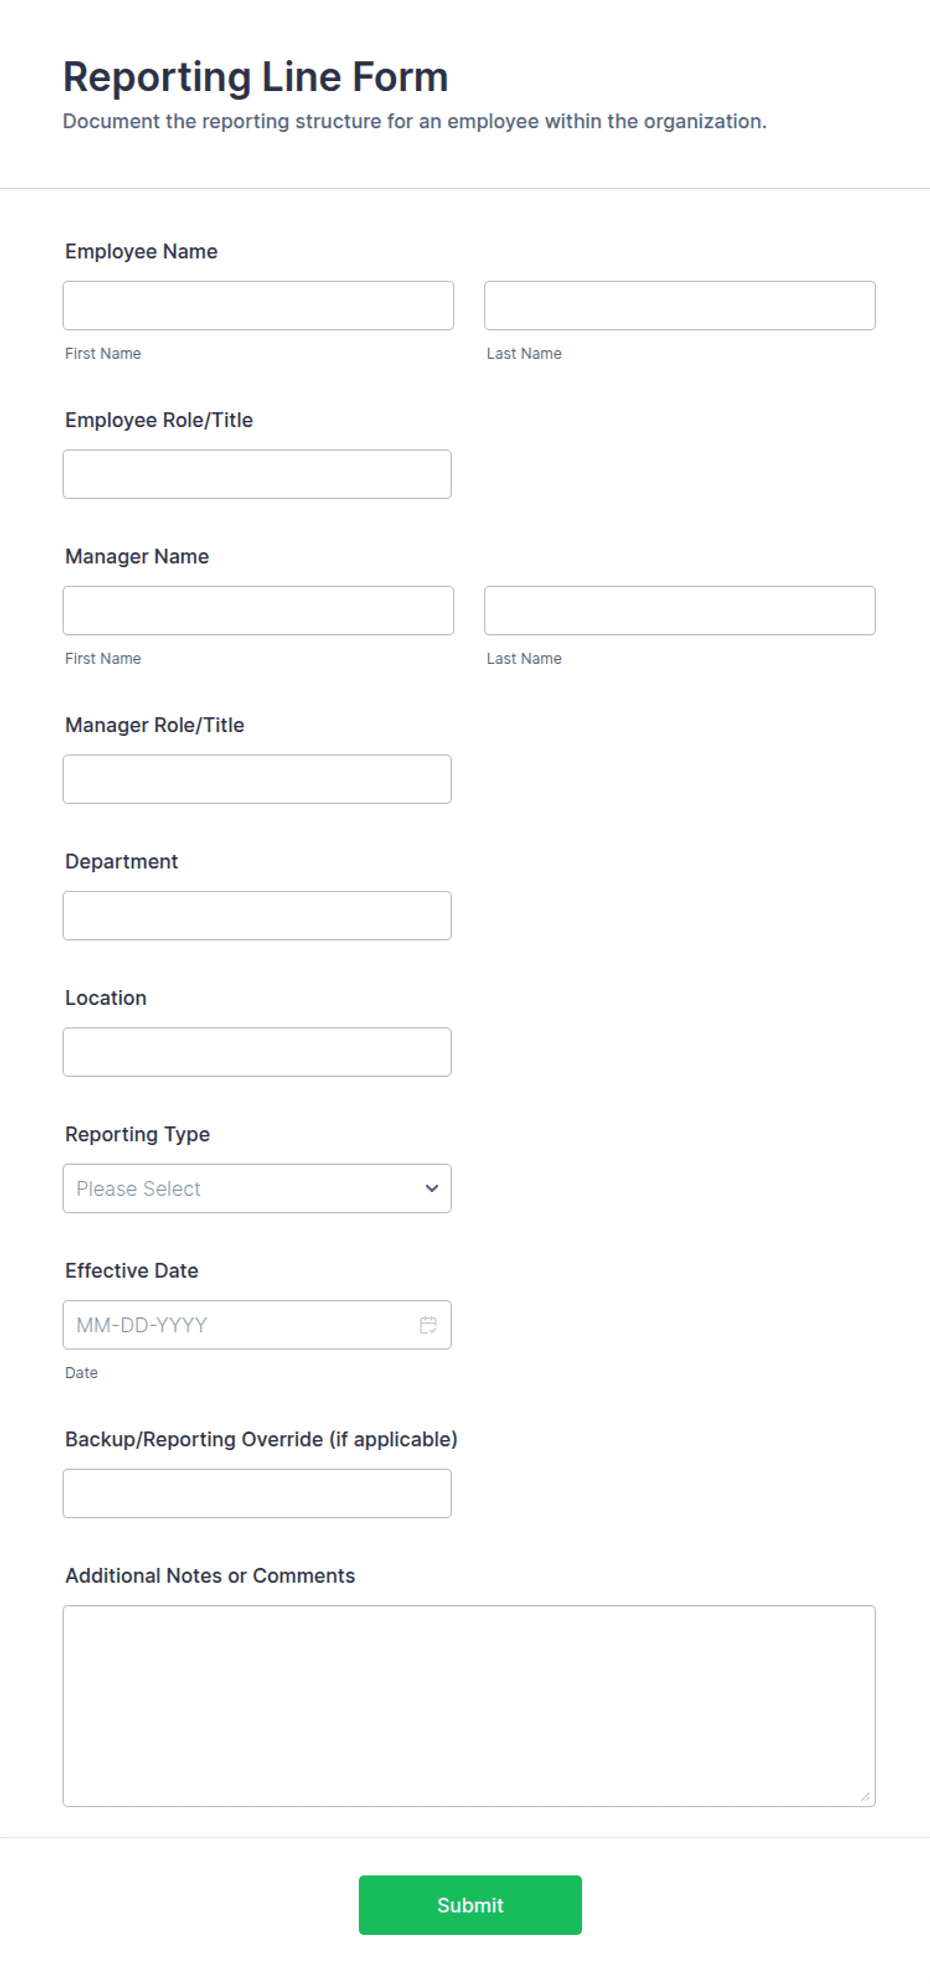Click the Effective Date MM-DD-YYYY field
The height and width of the screenshot is (1984, 930).
[257, 1325]
